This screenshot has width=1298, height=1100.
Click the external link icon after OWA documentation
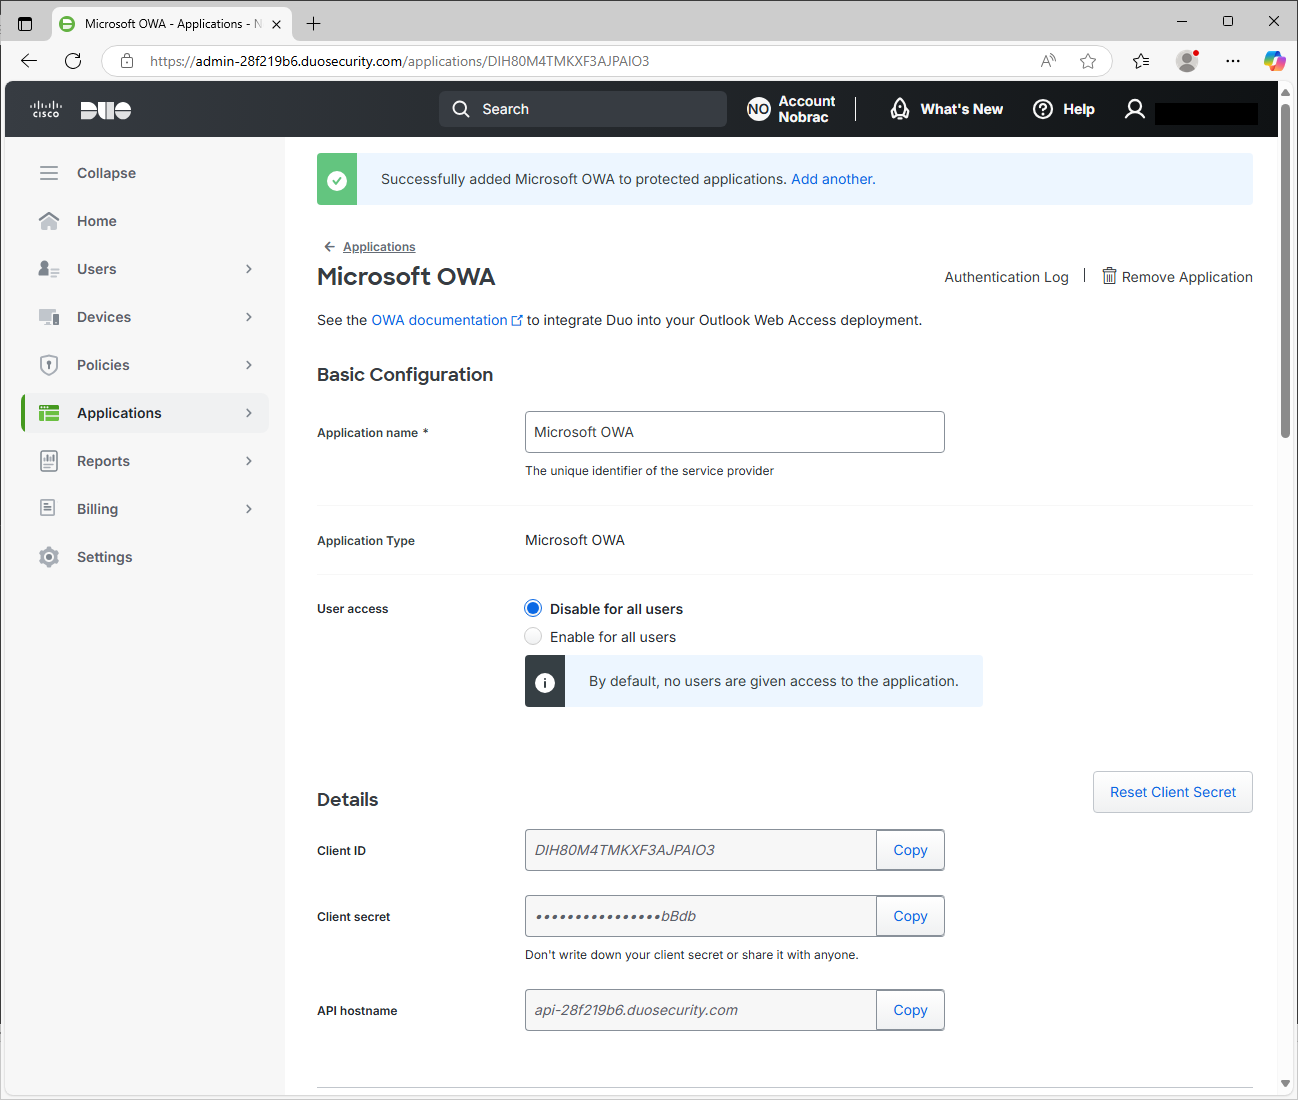pos(517,321)
